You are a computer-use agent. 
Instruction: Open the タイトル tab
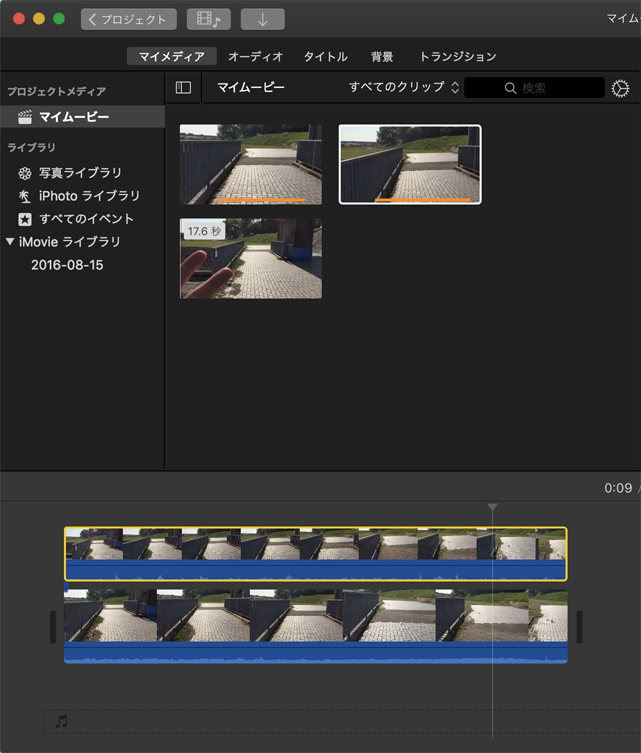click(326, 56)
